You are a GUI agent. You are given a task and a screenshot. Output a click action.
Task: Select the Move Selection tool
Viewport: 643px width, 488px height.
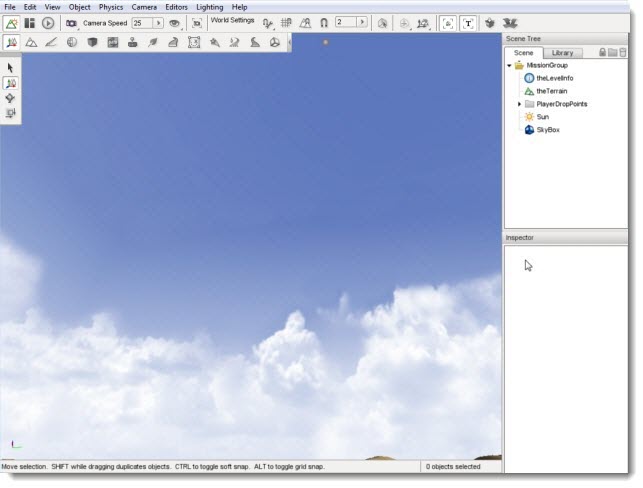tap(10, 83)
